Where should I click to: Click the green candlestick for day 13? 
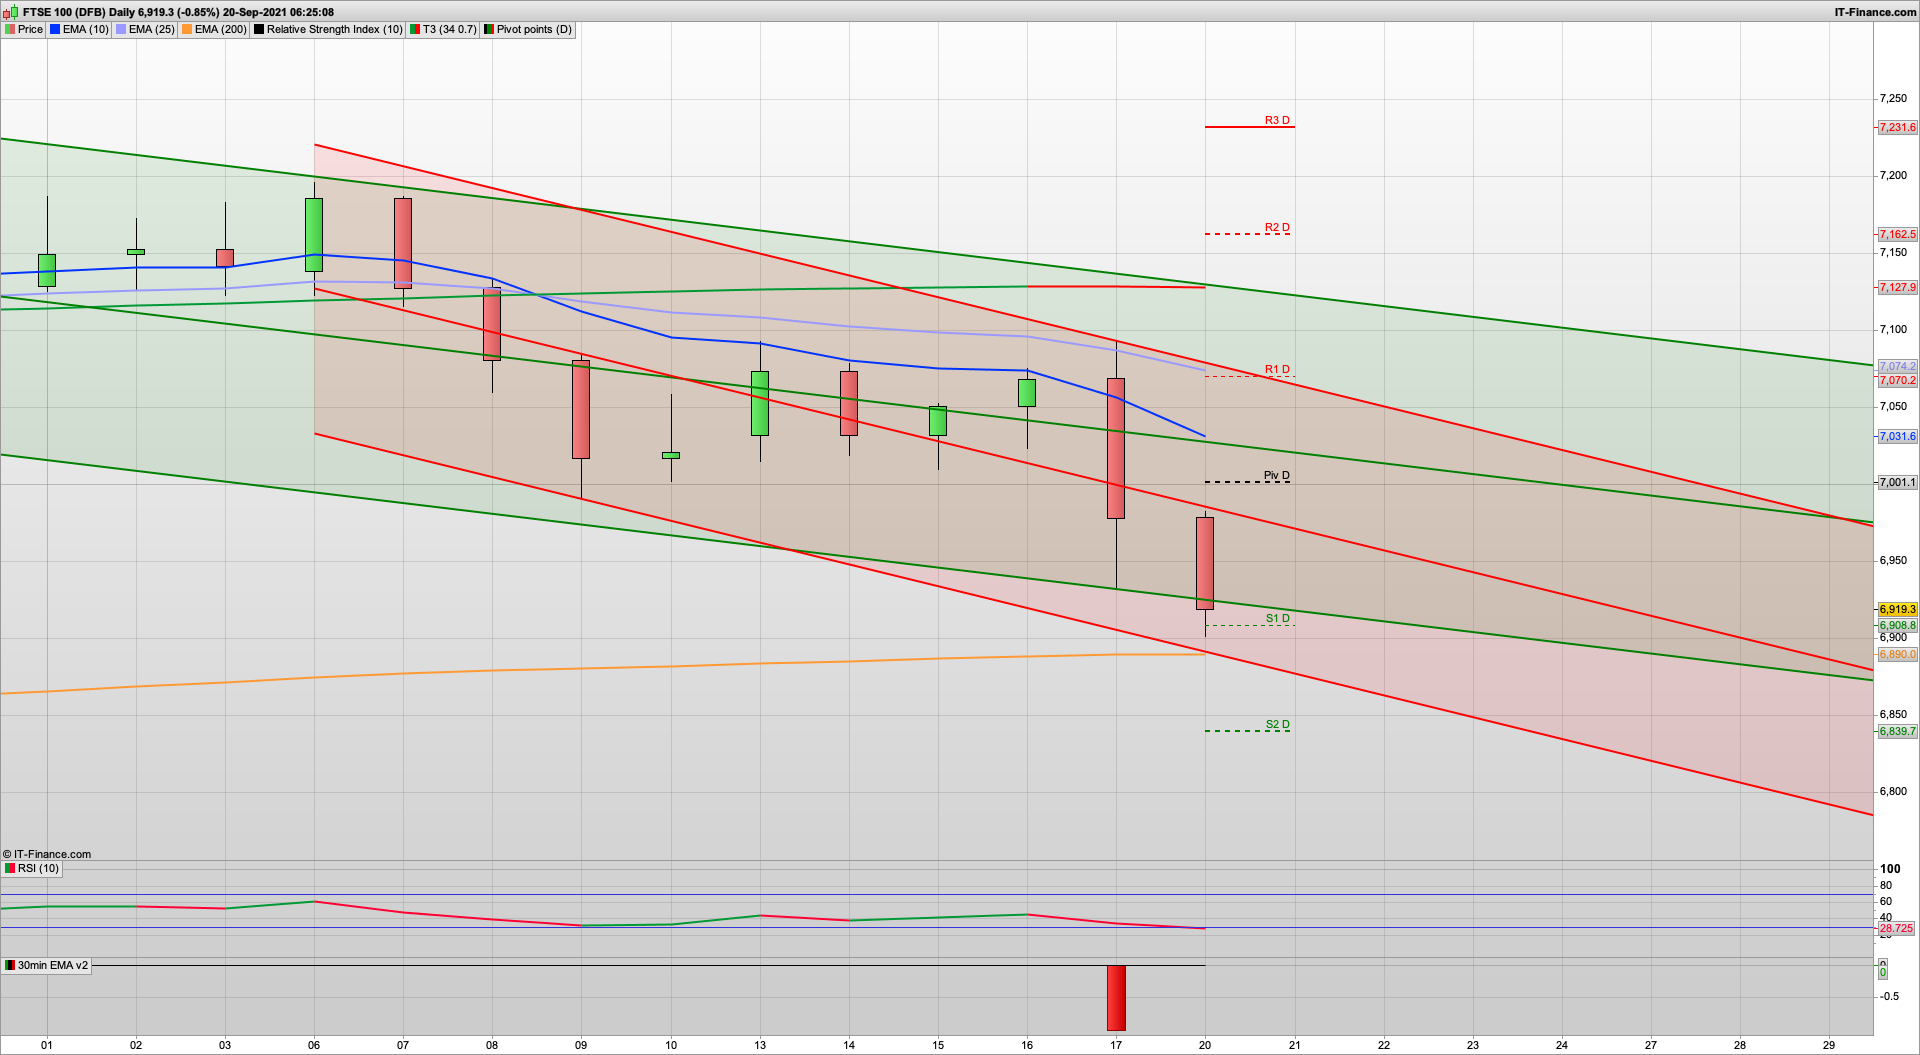(x=760, y=404)
